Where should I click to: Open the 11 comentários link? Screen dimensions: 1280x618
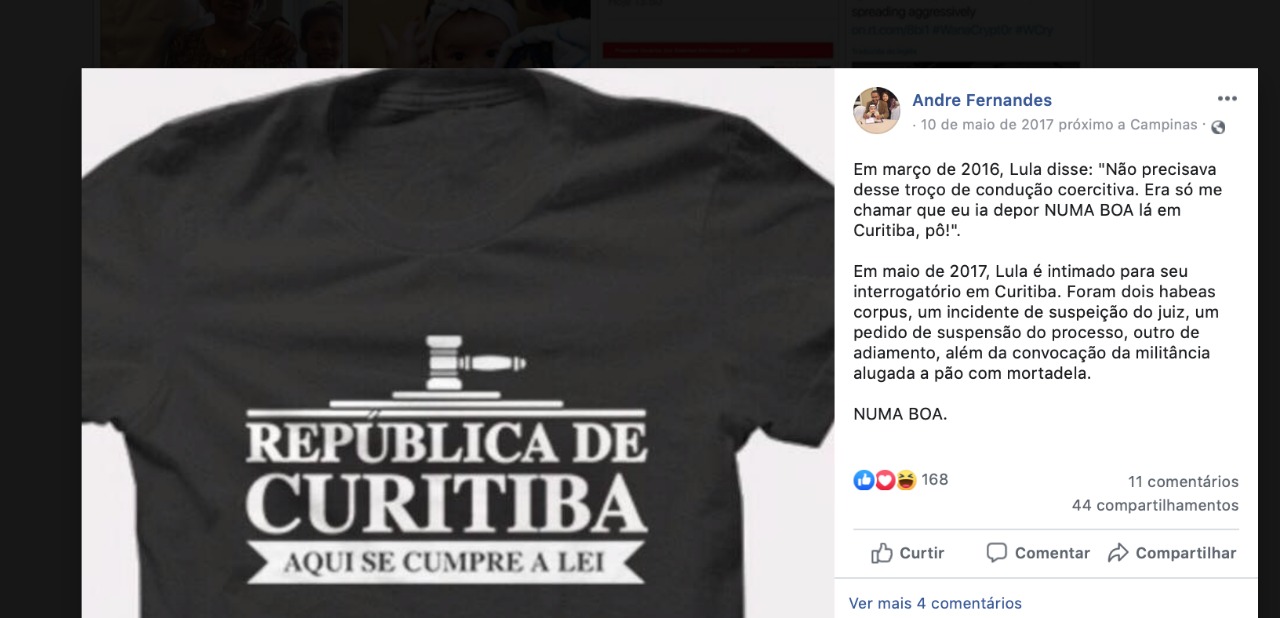[x=1183, y=482]
